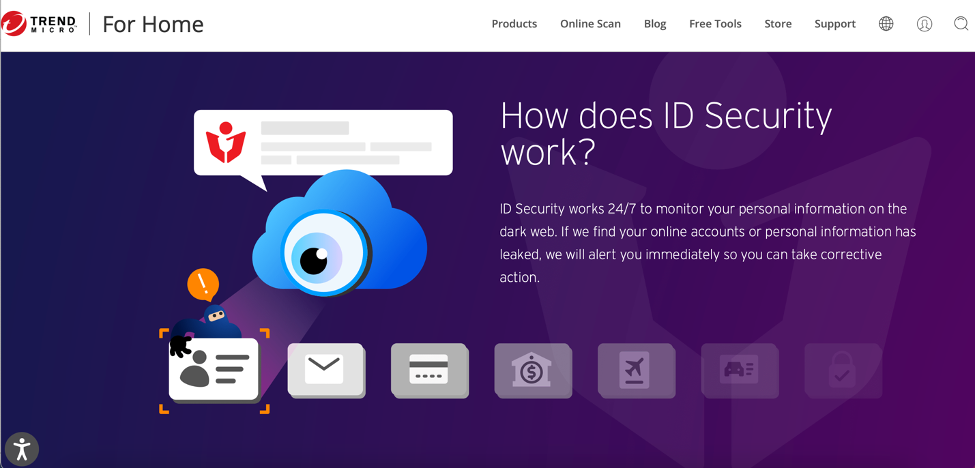This screenshot has width=977, height=468.
Task: Select the ID card personal info icon
Action: (x=214, y=370)
